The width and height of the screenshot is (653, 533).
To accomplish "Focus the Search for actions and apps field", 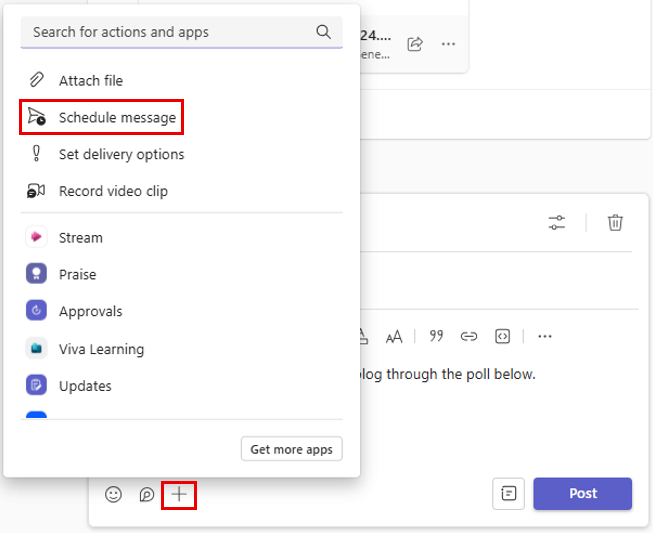I will tap(182, 32).
